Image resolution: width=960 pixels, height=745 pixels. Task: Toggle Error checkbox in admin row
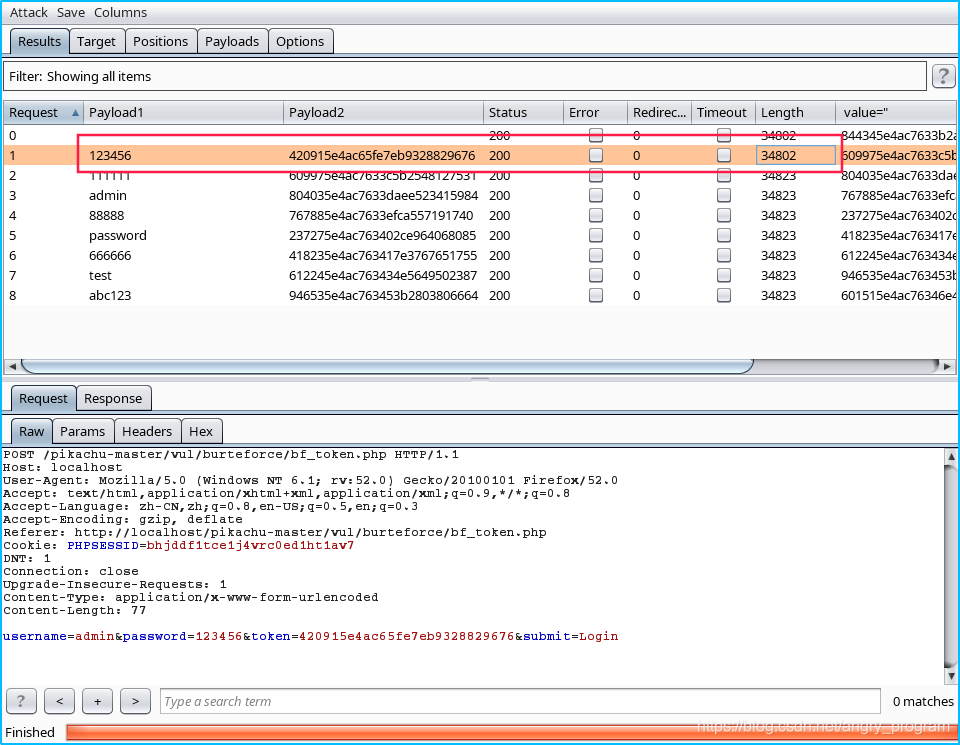click(x=596, y=195)
